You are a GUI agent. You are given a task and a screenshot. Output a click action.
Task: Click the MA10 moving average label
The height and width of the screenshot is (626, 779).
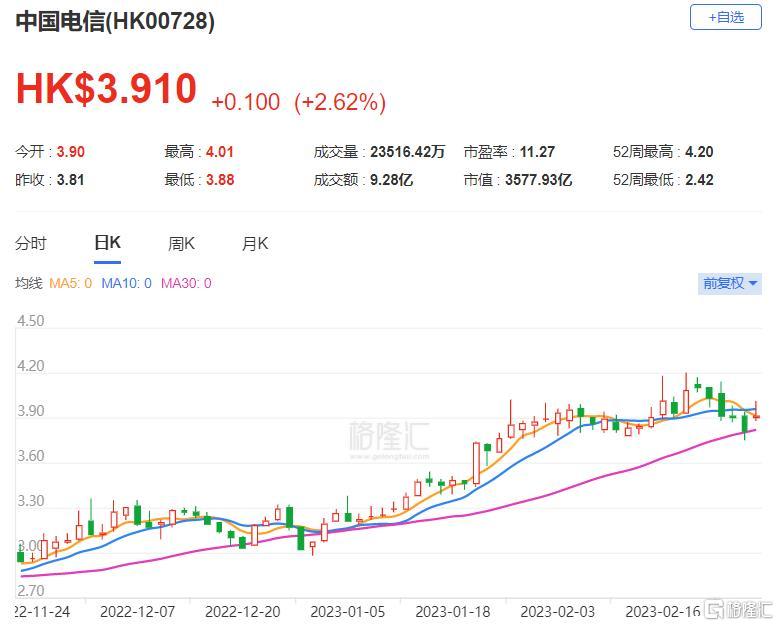pyautogui.click(x=126, y=283)
